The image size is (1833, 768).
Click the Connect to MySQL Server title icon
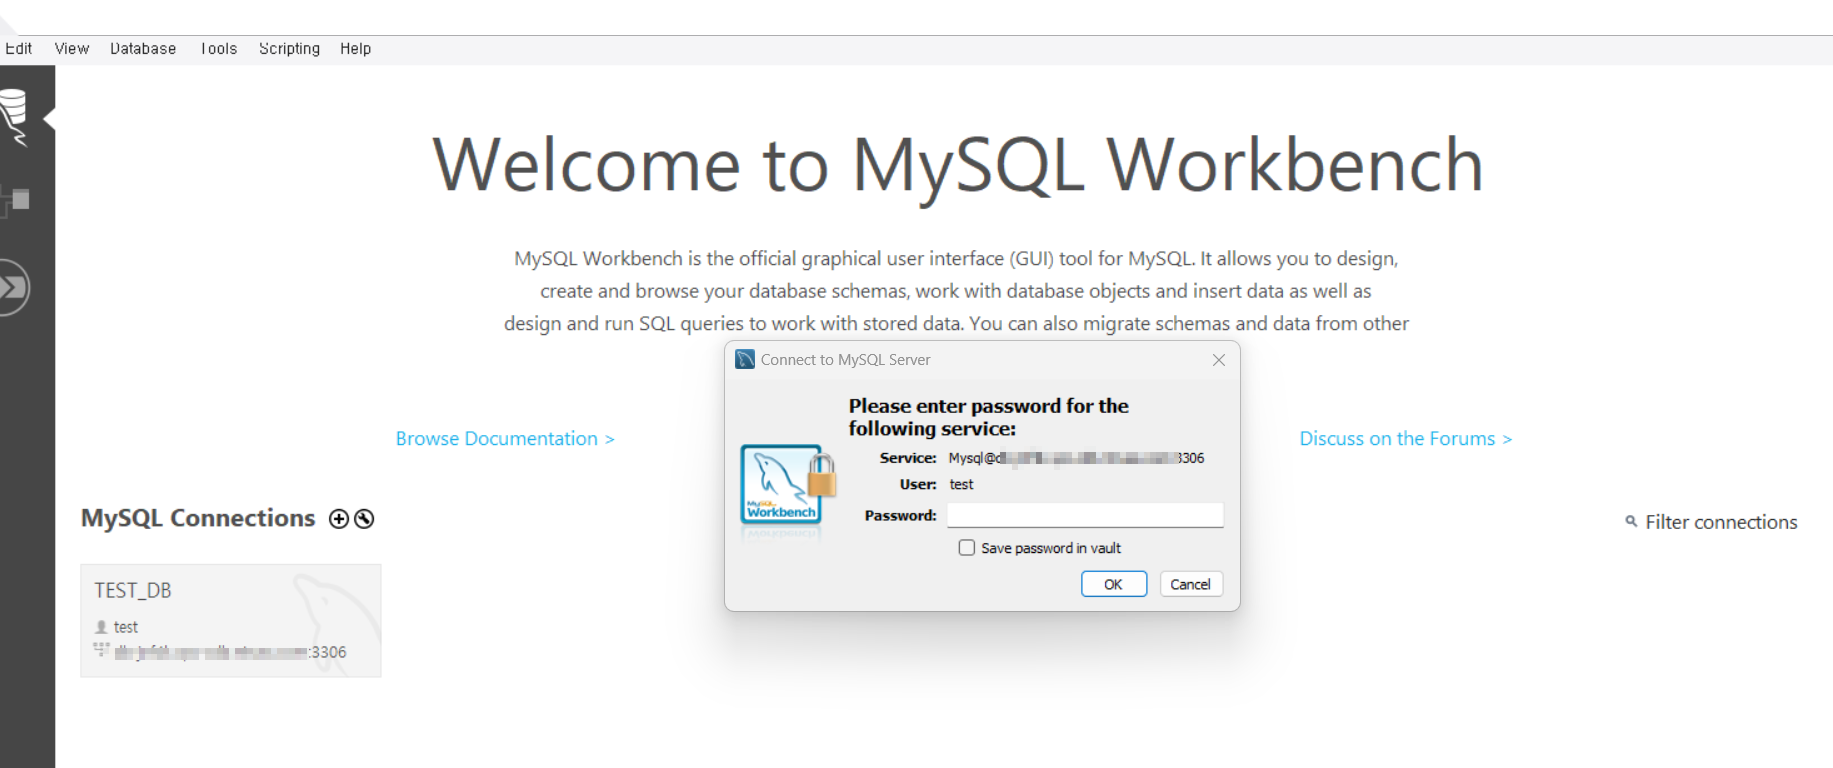(x=745, y=359)
